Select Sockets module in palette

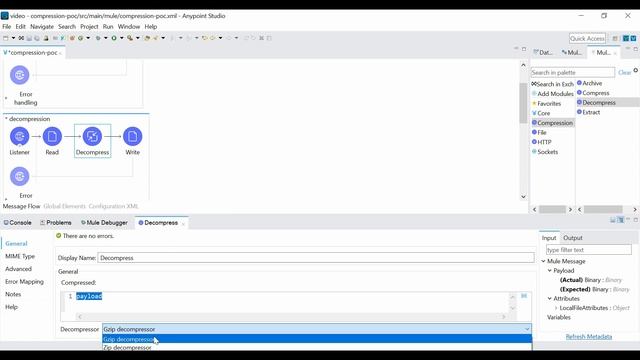544,152
